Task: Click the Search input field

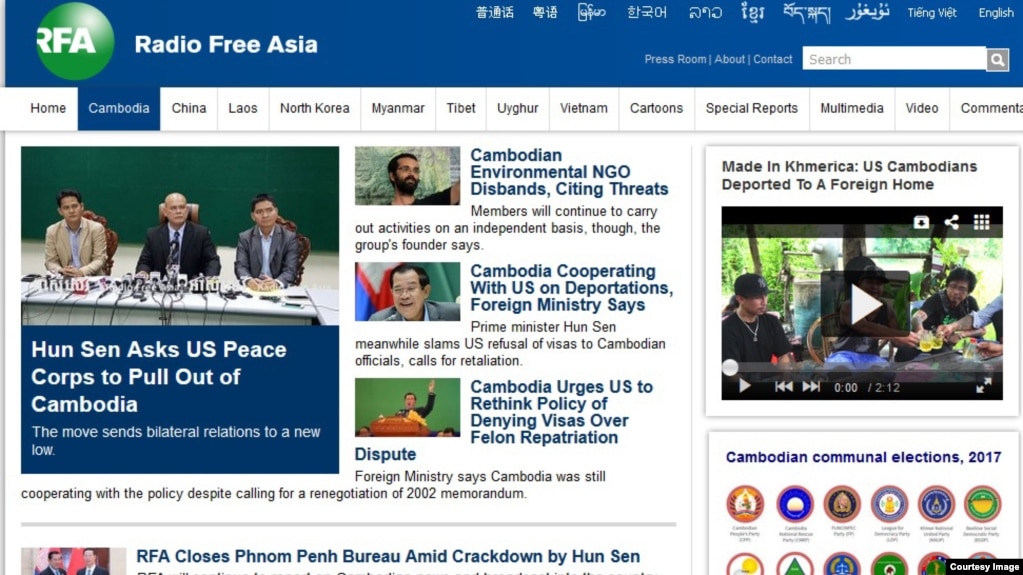Action: click(894, 59)
